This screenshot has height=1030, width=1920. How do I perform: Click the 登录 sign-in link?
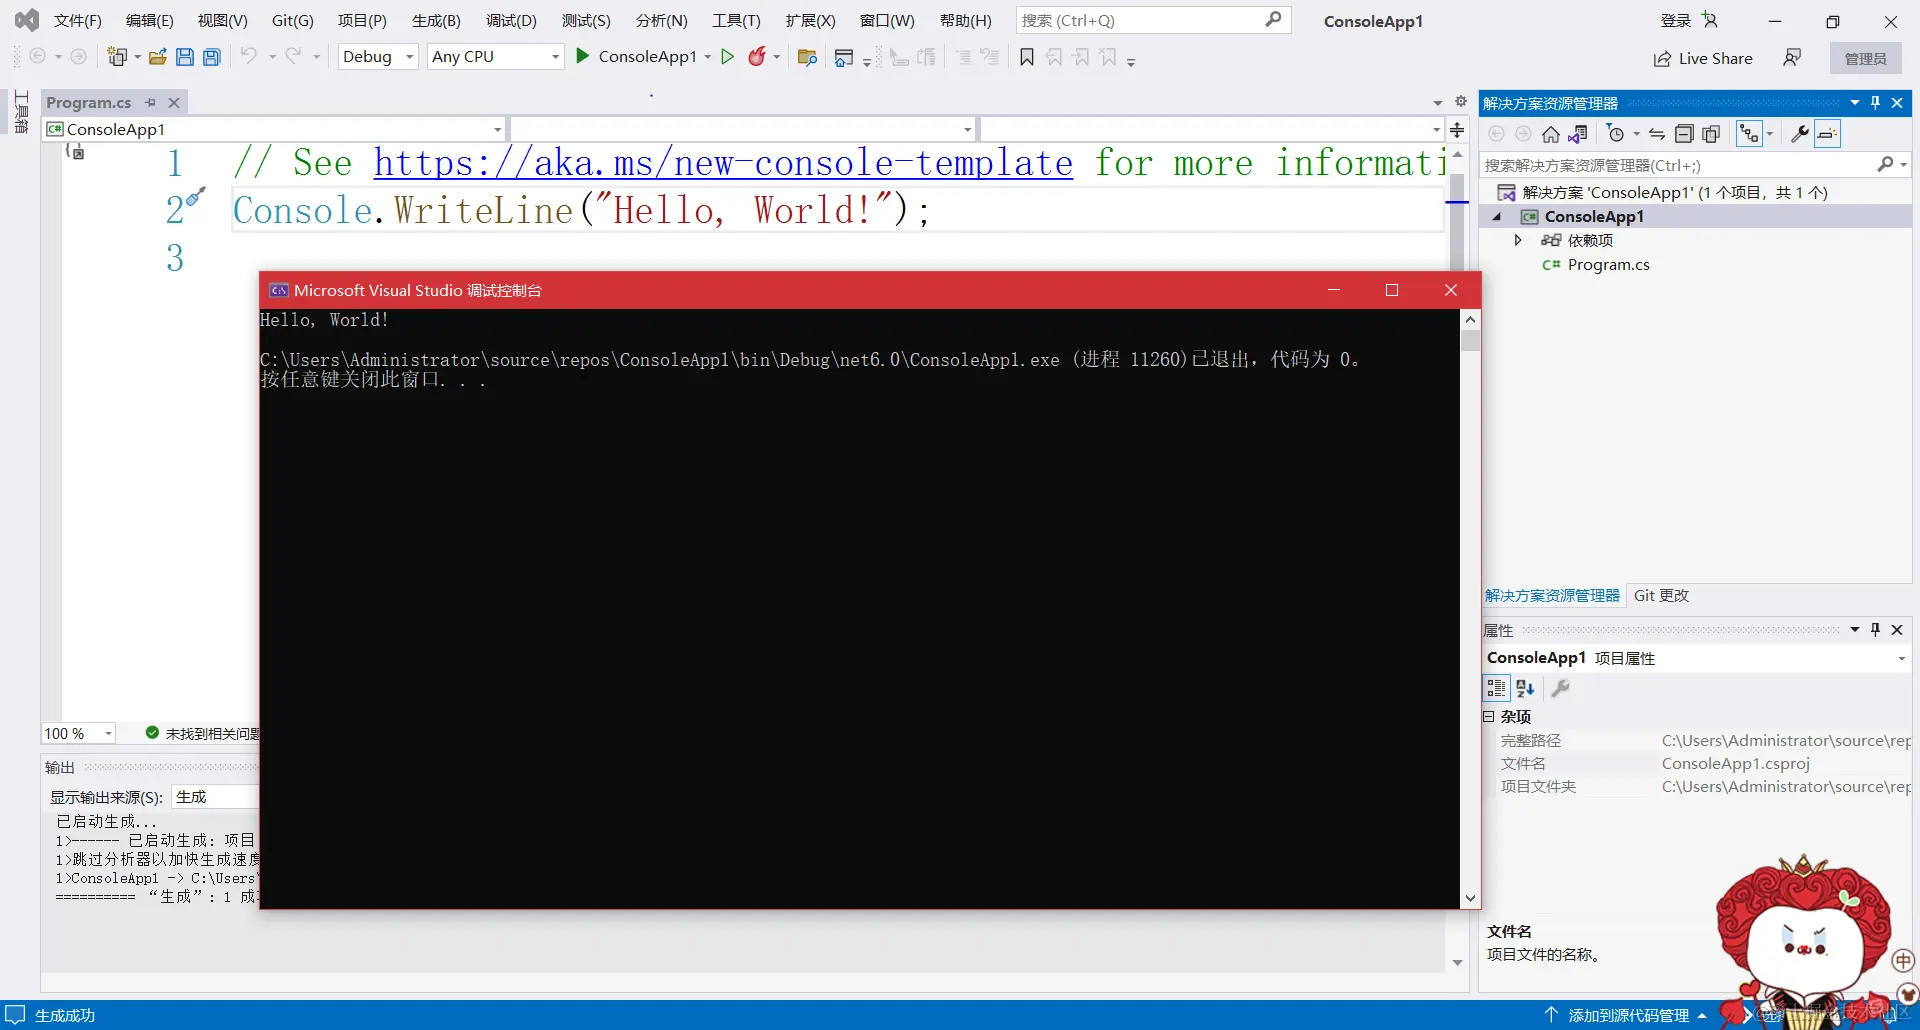(x=1675, y=20)
